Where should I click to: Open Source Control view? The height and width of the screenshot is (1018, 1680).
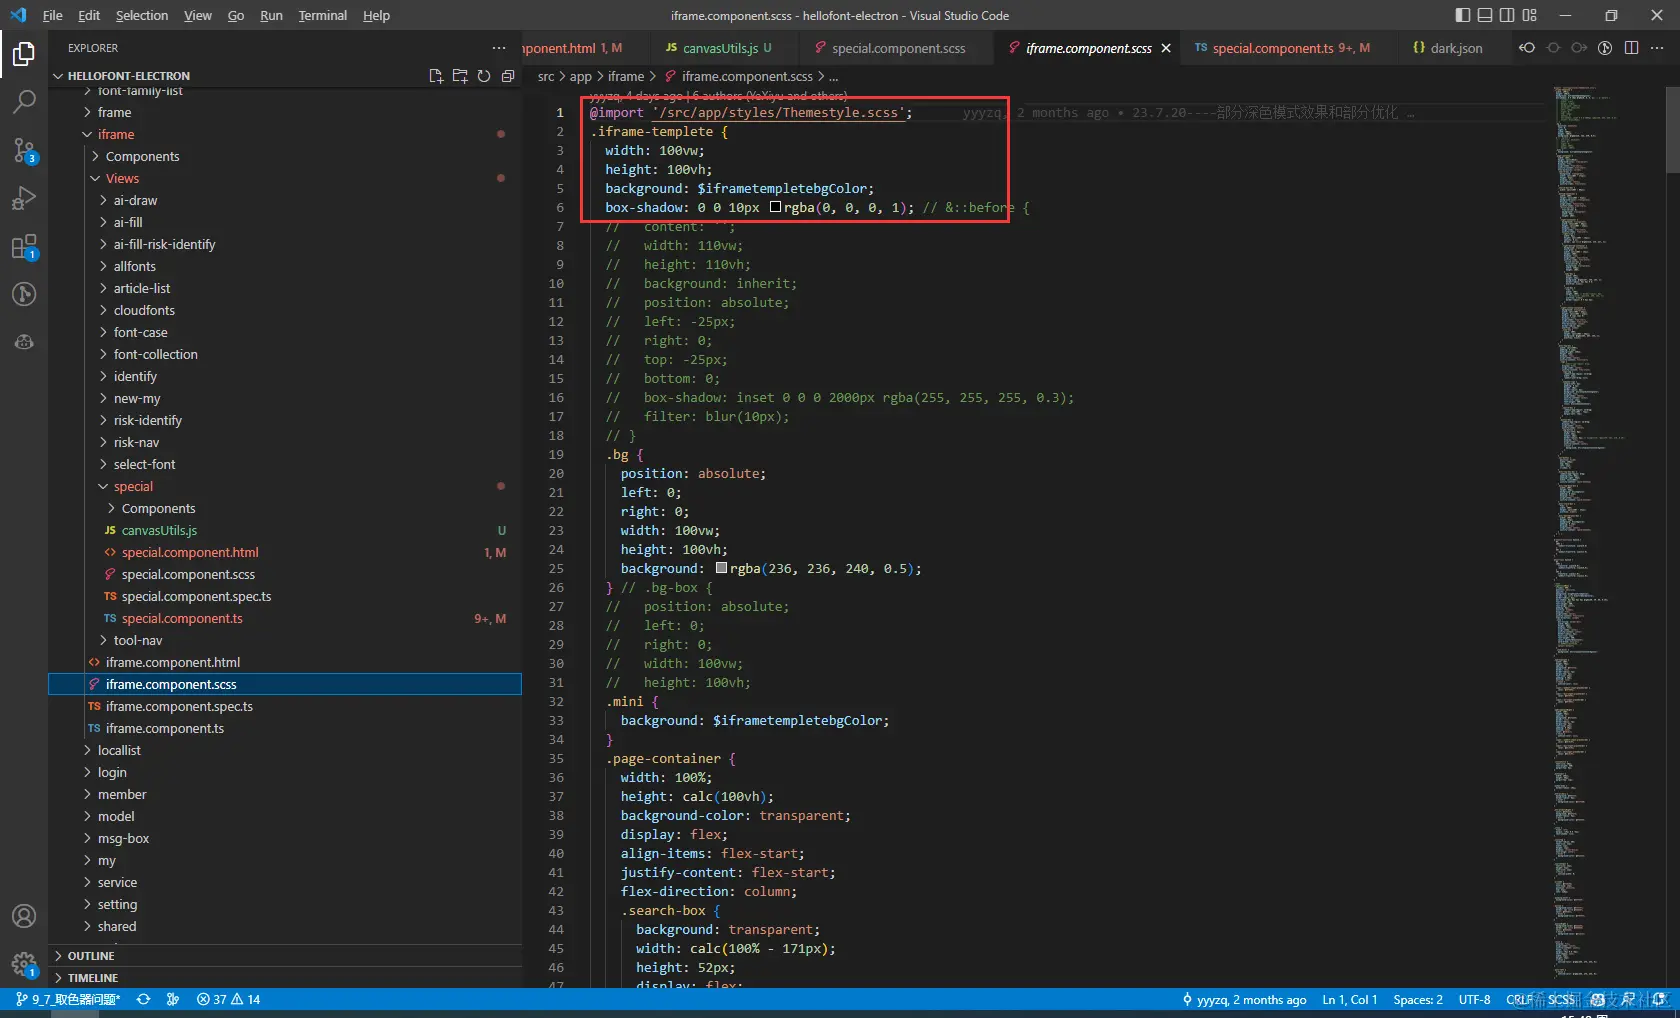coord(24,150)
